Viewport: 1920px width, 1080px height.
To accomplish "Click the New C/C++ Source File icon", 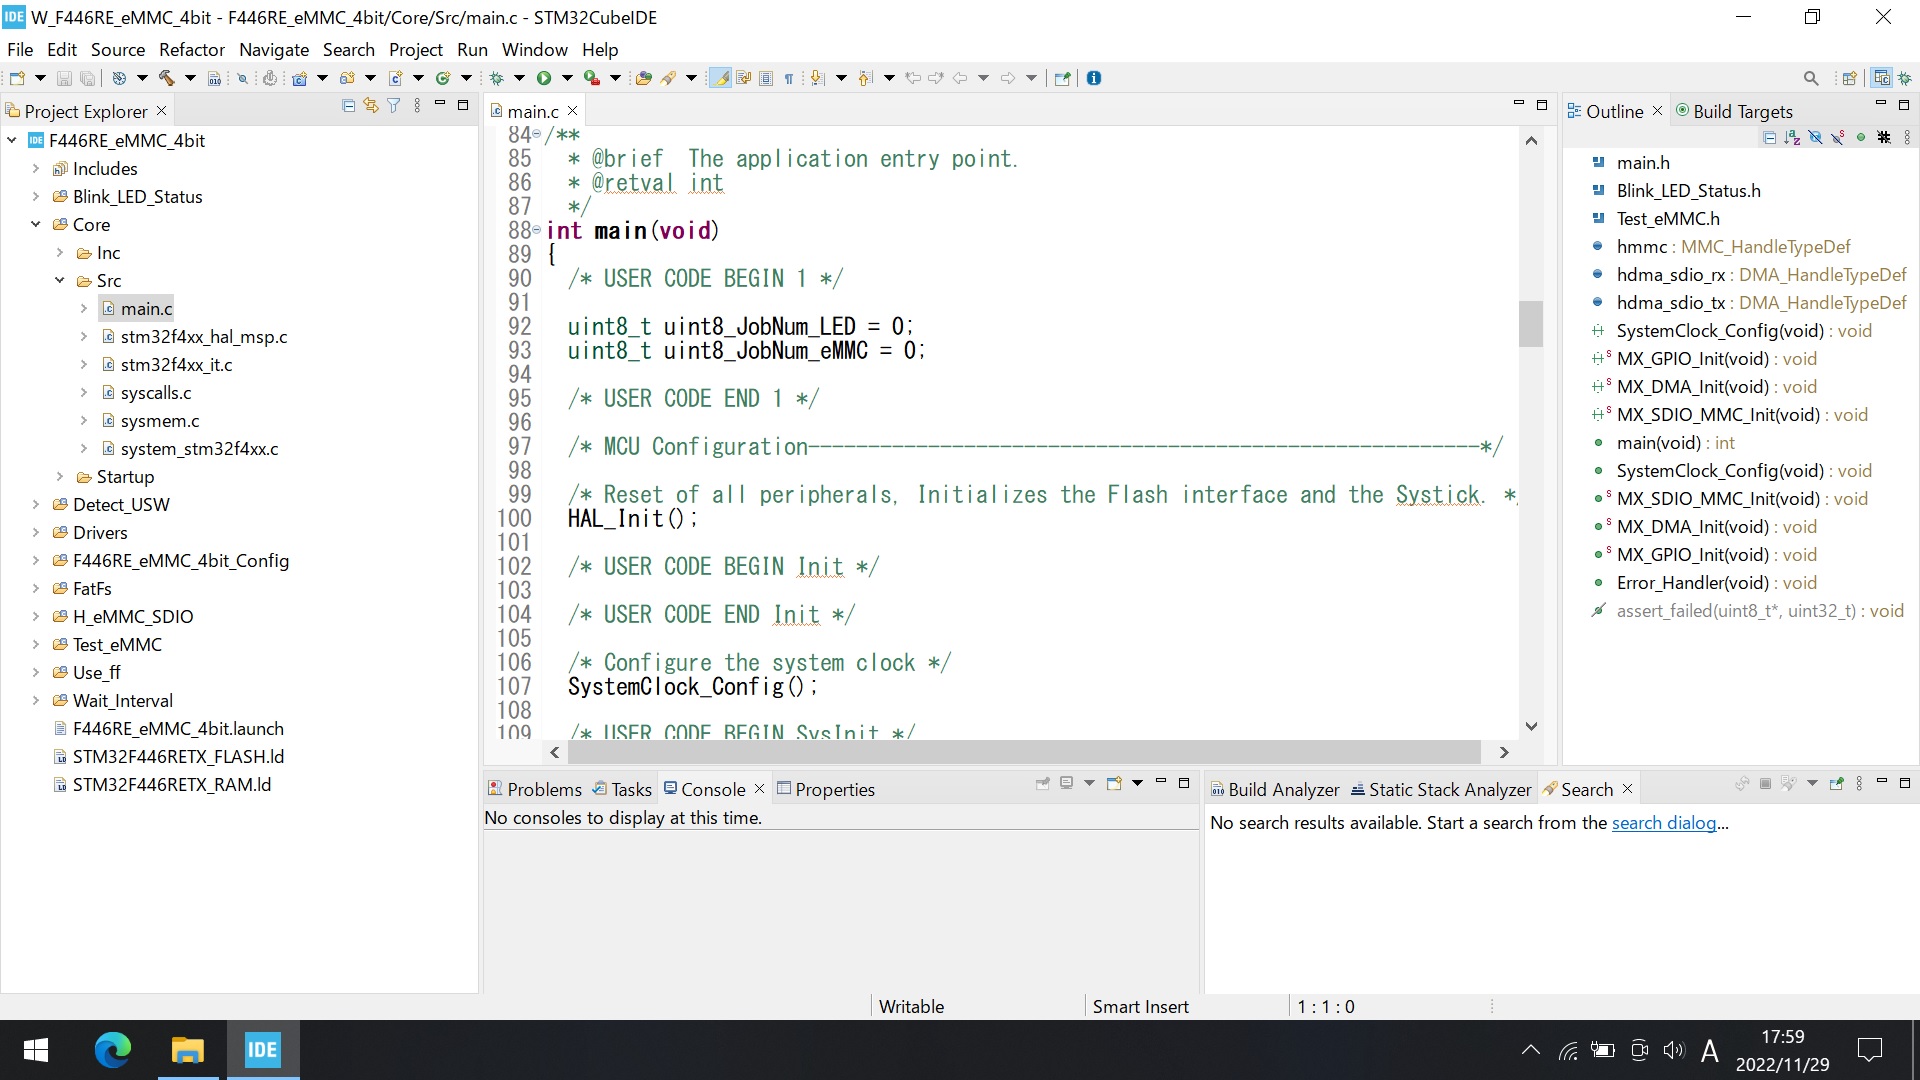I will pos(395,78).
